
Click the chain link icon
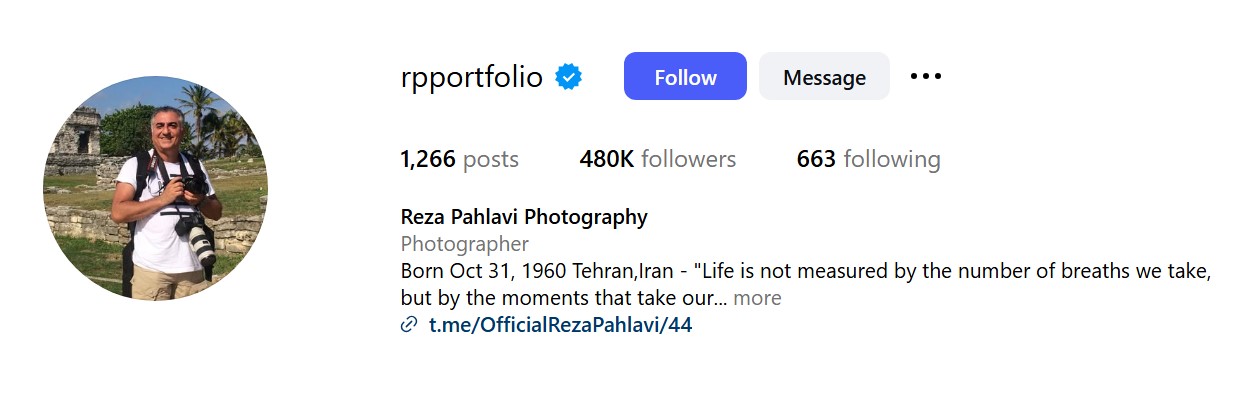[408, 325]
